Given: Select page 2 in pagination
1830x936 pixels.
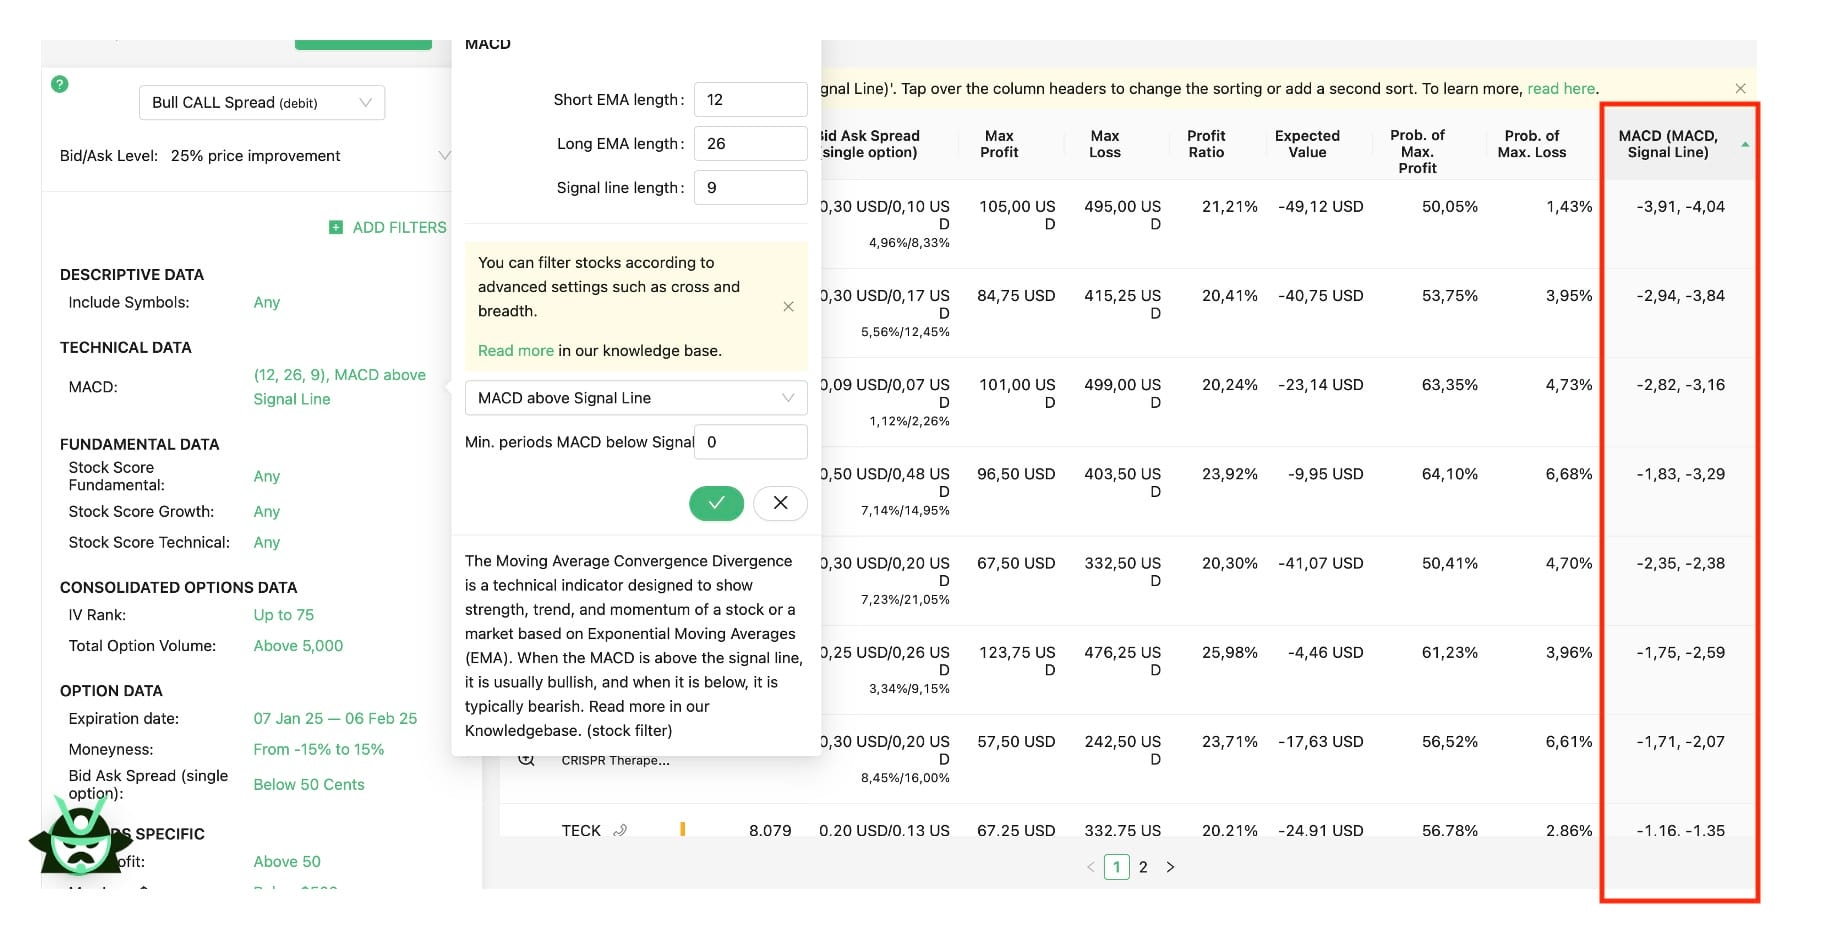Looking at the screenshot, I should coord(1143,867).
